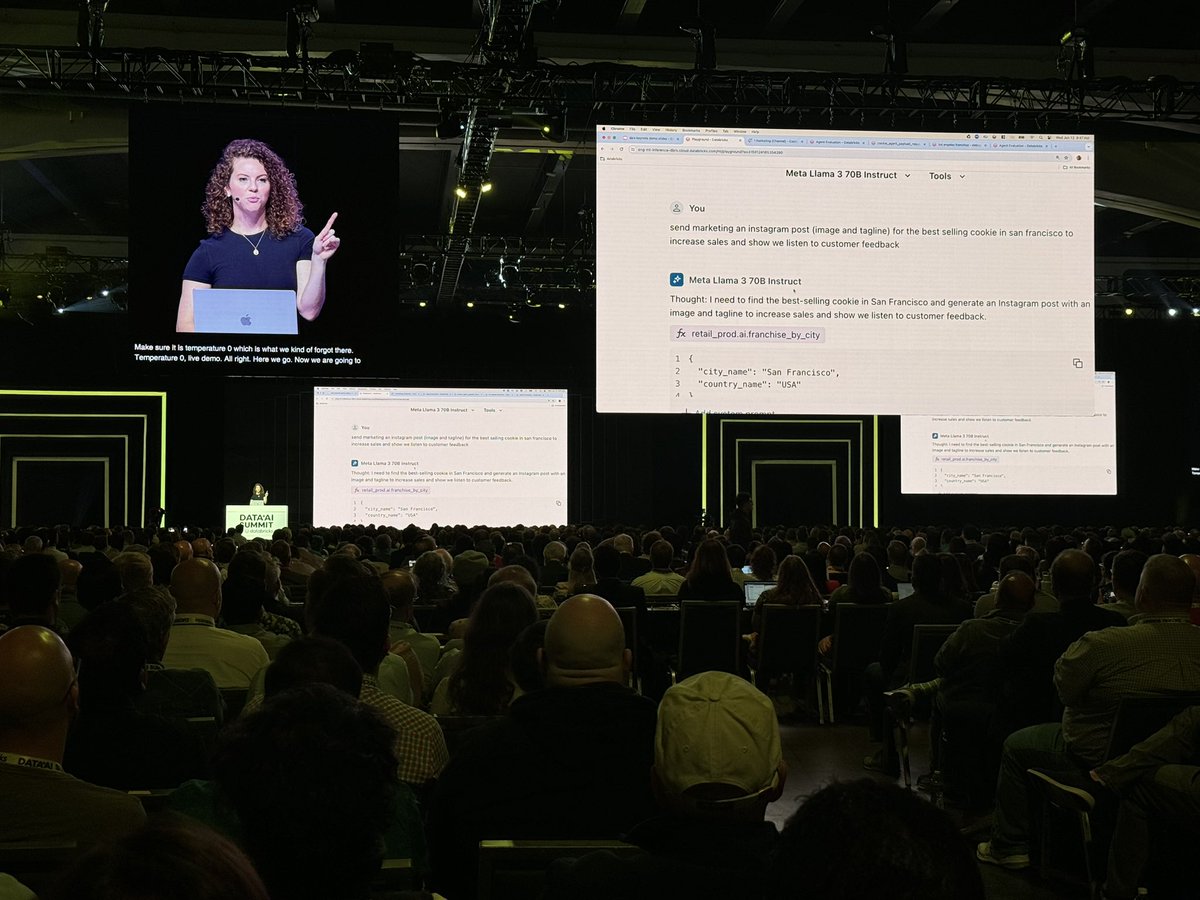Bookmark the page with the star icon

1066,157
